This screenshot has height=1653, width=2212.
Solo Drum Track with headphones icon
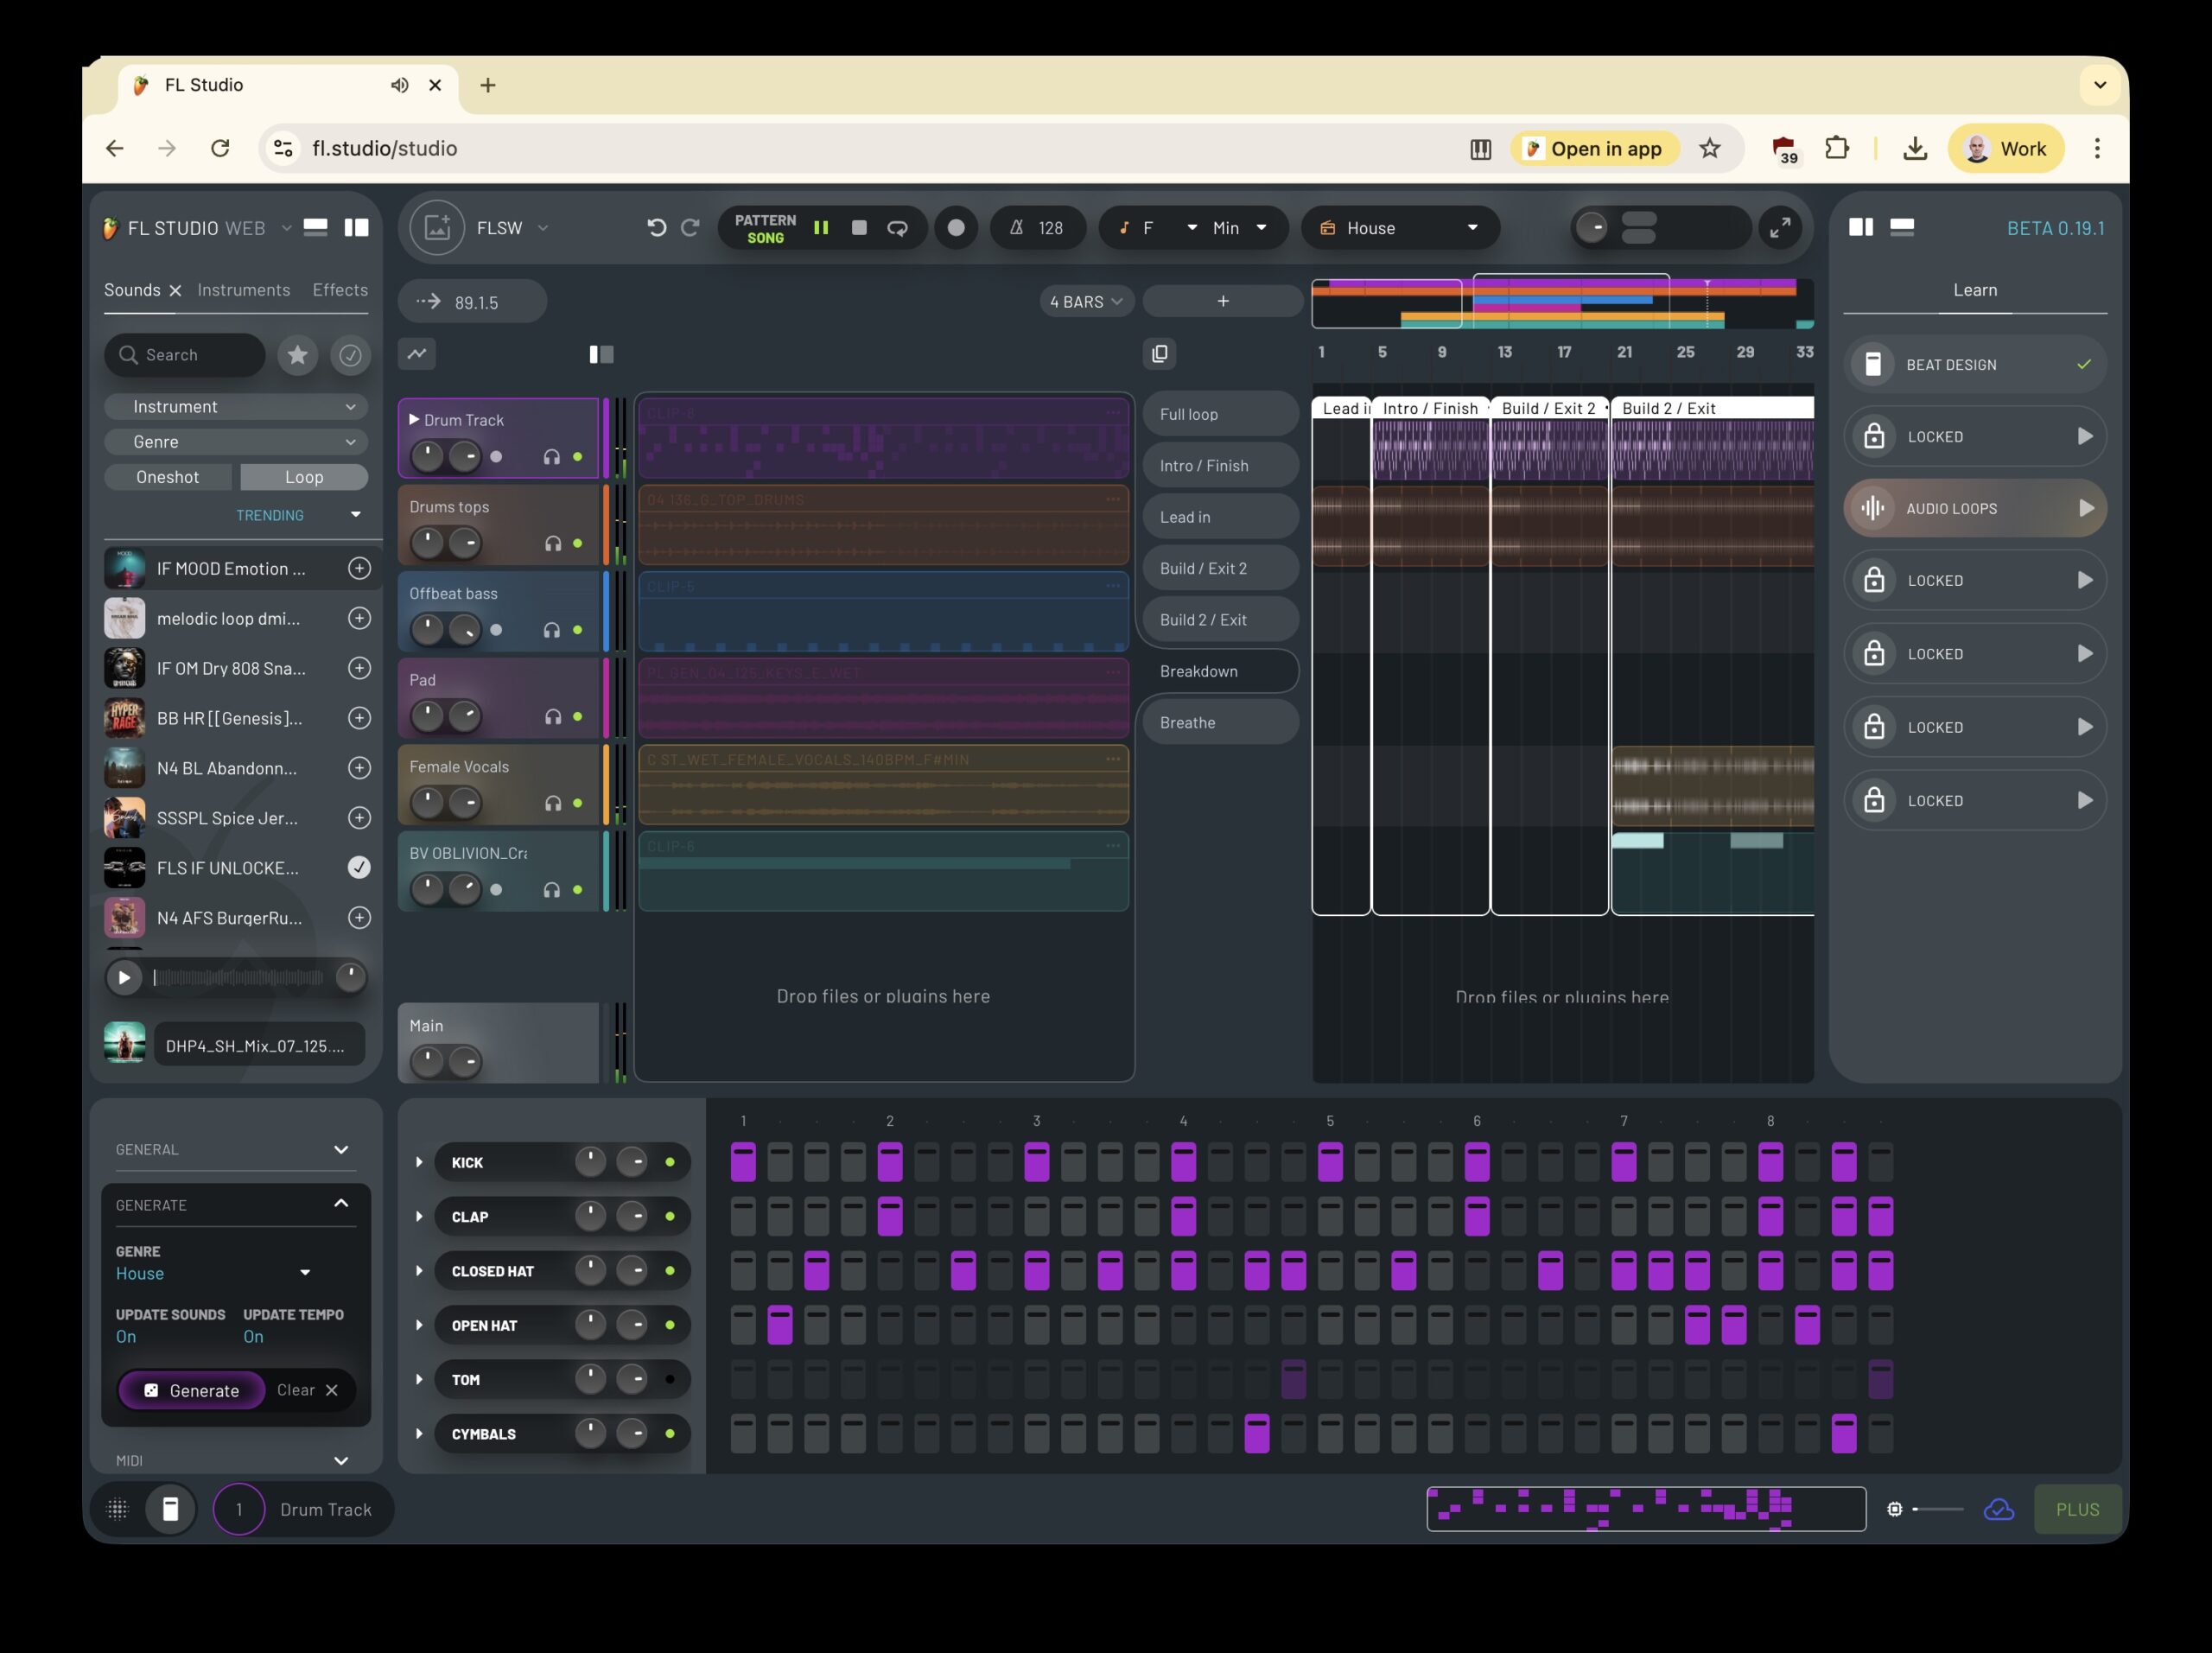click(551, 457)
